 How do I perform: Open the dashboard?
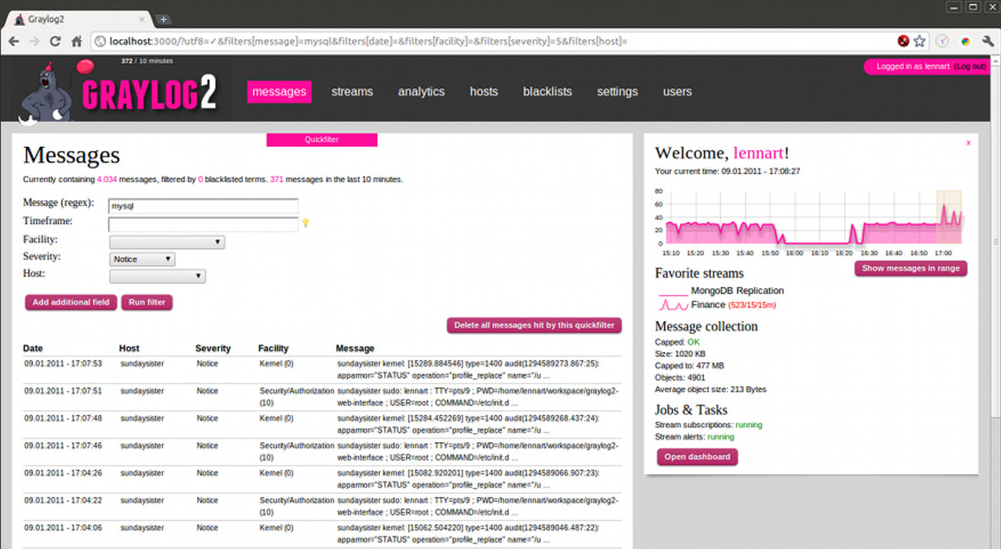pos(697,457)
